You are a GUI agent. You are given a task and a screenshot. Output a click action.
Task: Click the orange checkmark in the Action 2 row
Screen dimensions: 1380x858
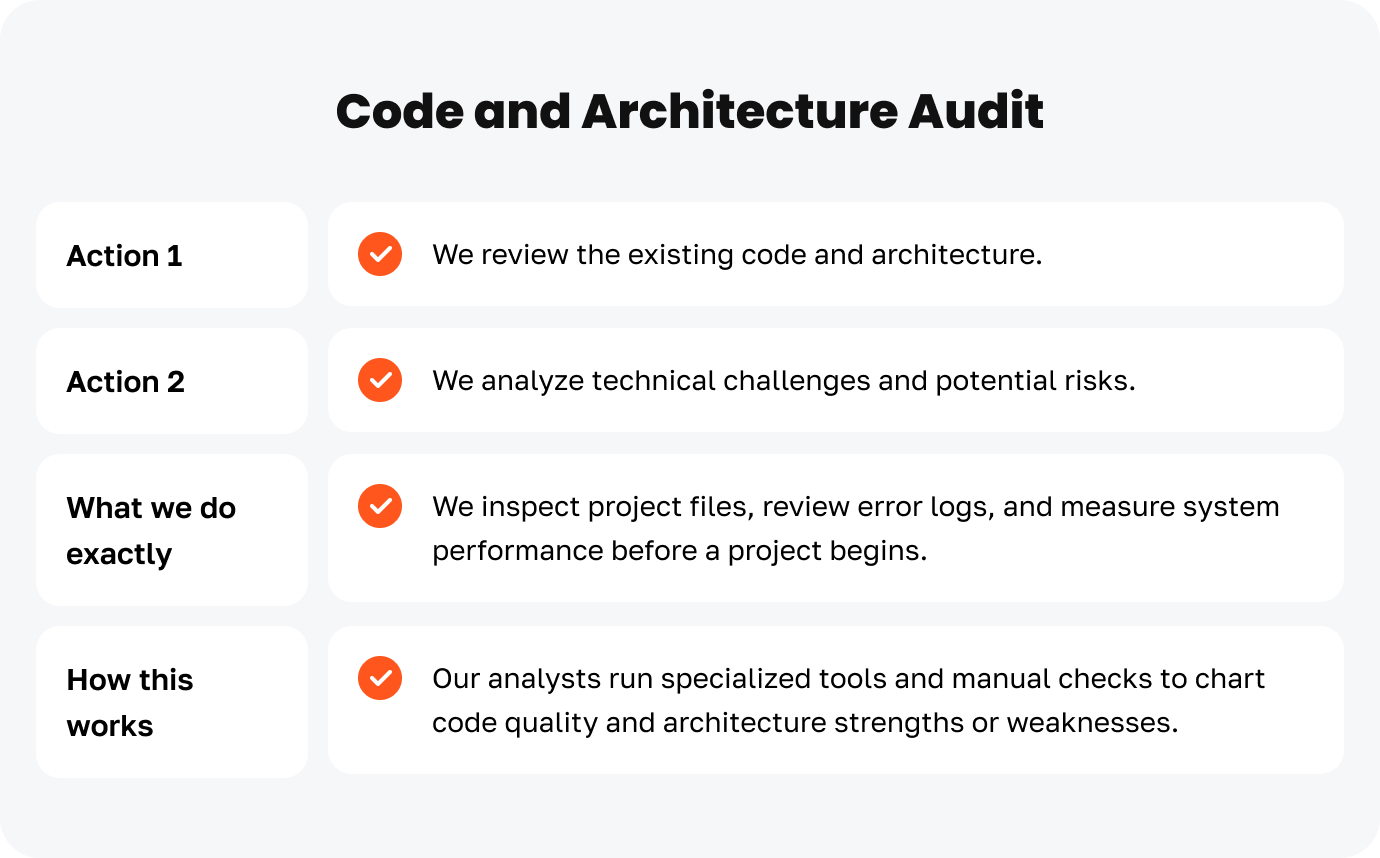coord(380,380)
